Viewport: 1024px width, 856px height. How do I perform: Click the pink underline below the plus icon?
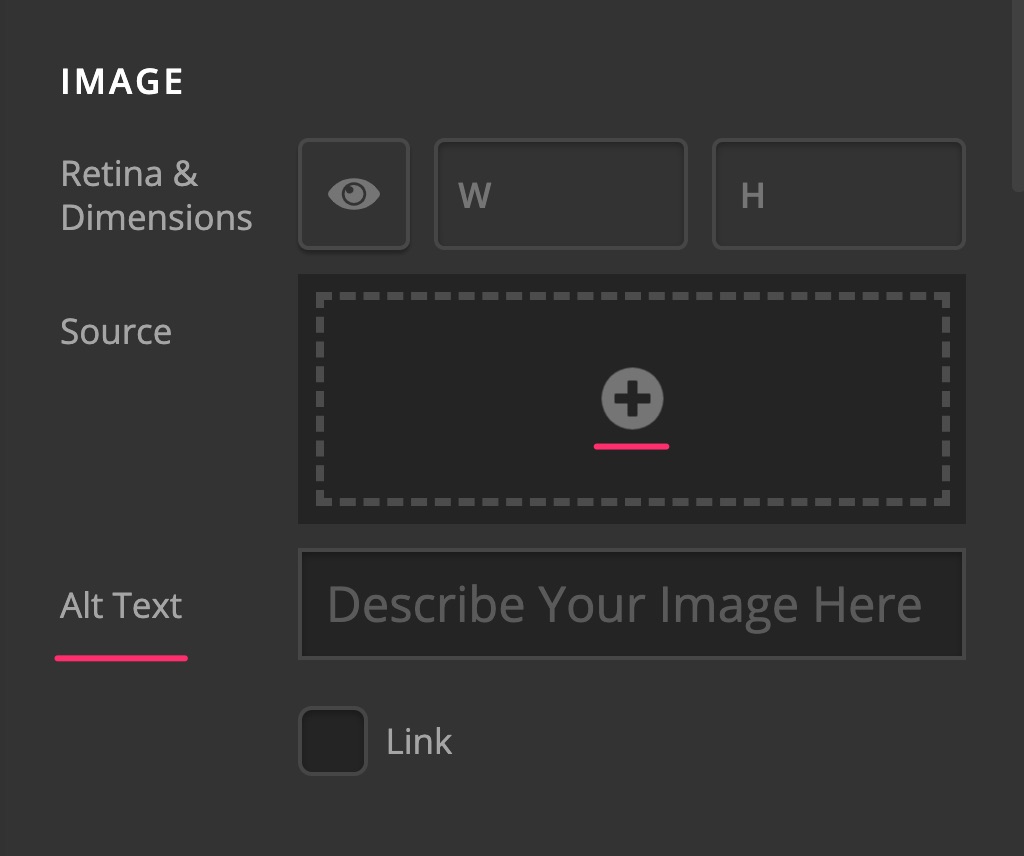(x=632, y=447)
